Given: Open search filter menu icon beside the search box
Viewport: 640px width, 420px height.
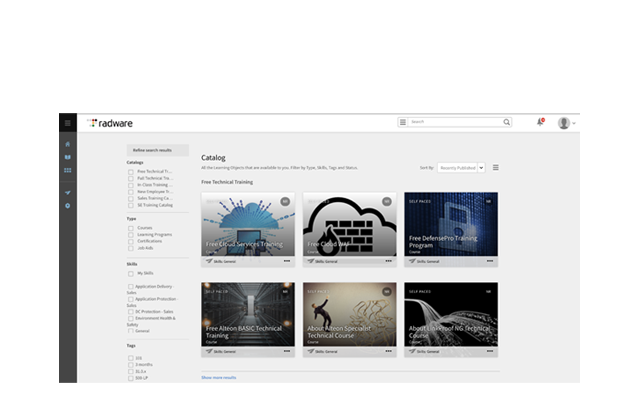Looking at the screenshot, I should click(403, 122).
